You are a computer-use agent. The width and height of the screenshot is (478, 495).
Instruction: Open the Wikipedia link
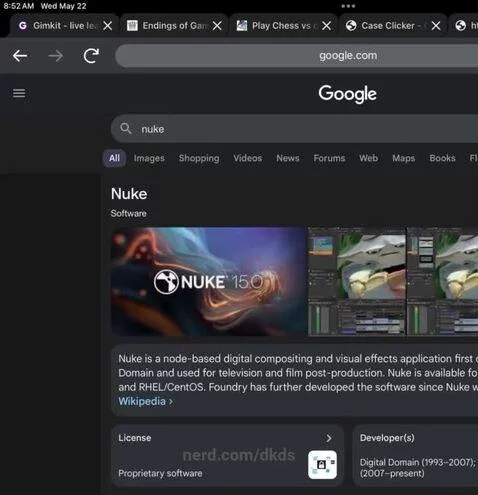[145, 401]
